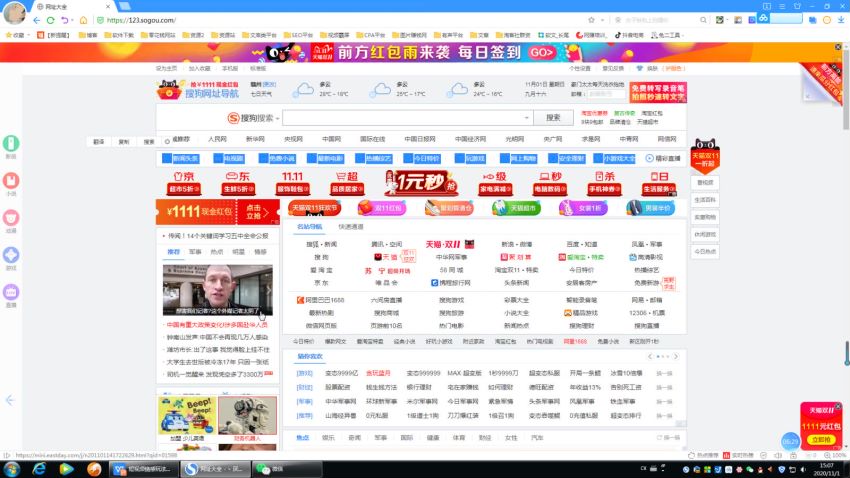850x478 pixels.
Task: Click the 精彩直播 play icon
Action: pos(649,158)
